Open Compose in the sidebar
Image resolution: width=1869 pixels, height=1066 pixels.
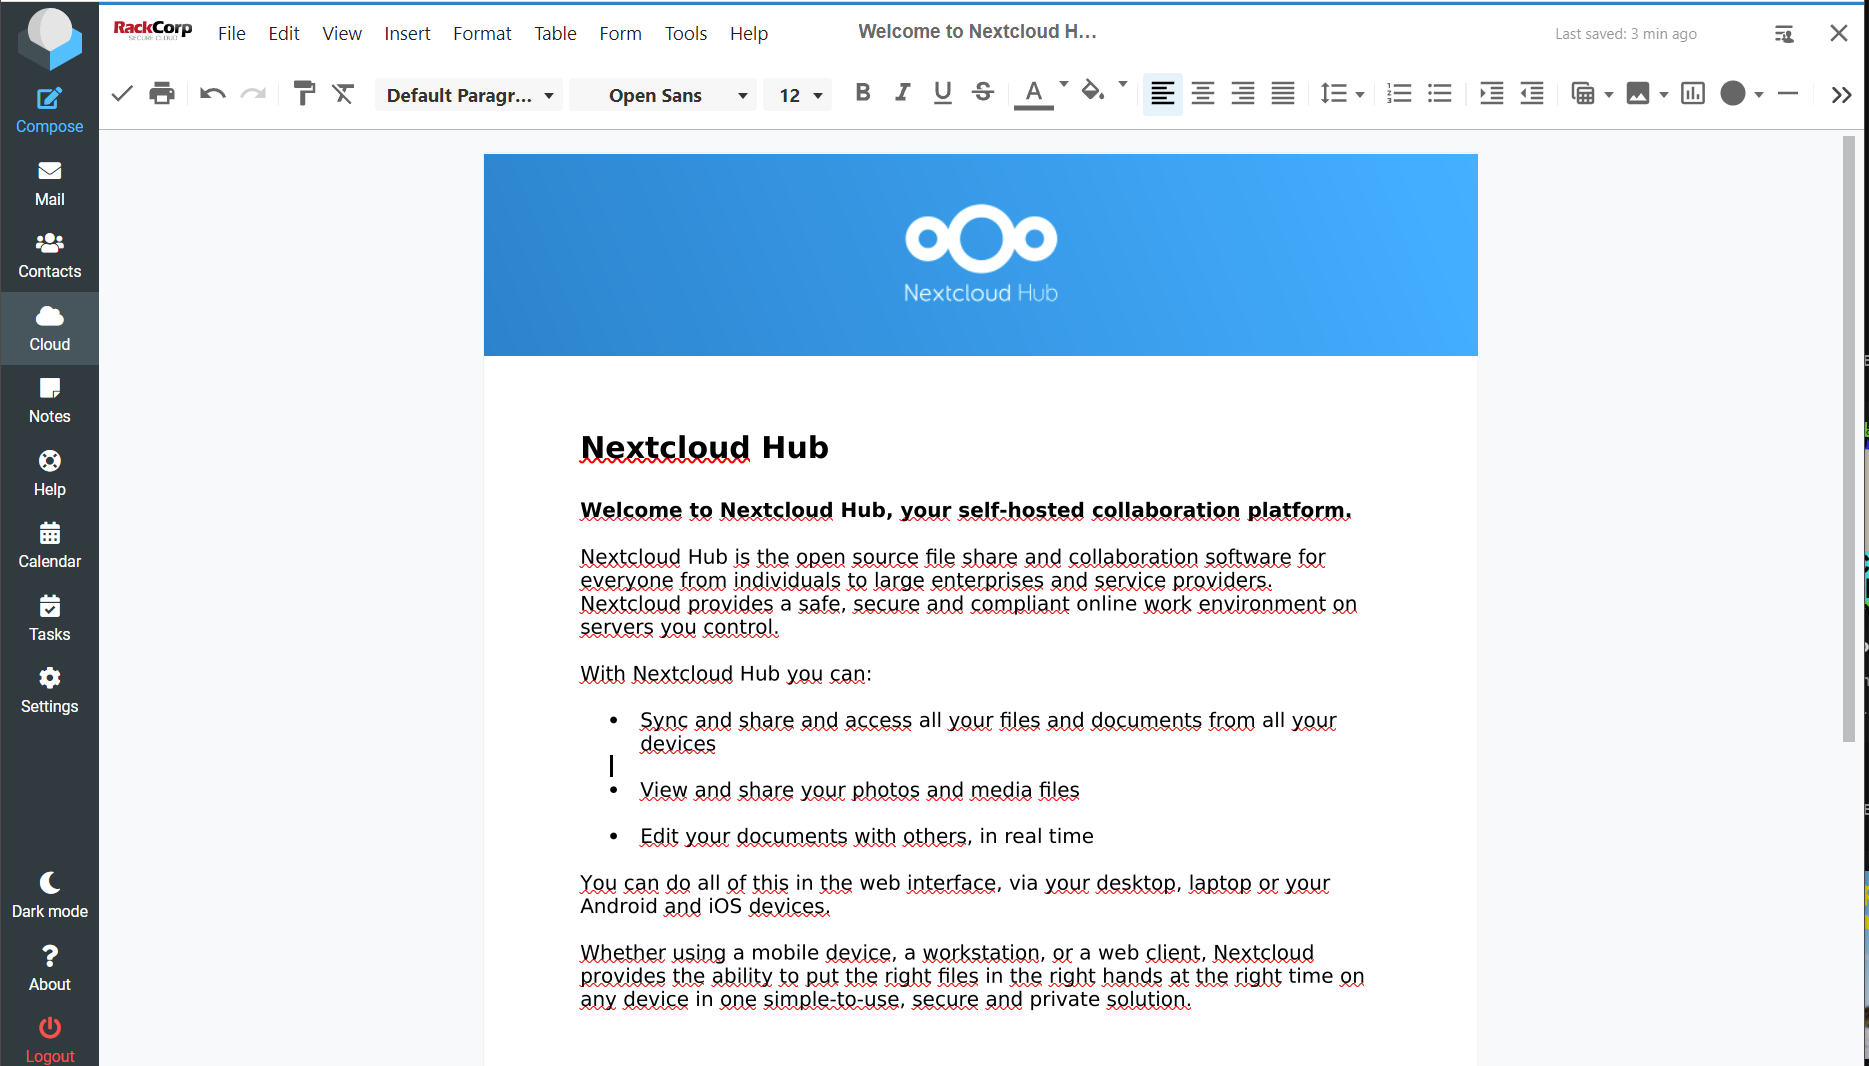(49, 110)
